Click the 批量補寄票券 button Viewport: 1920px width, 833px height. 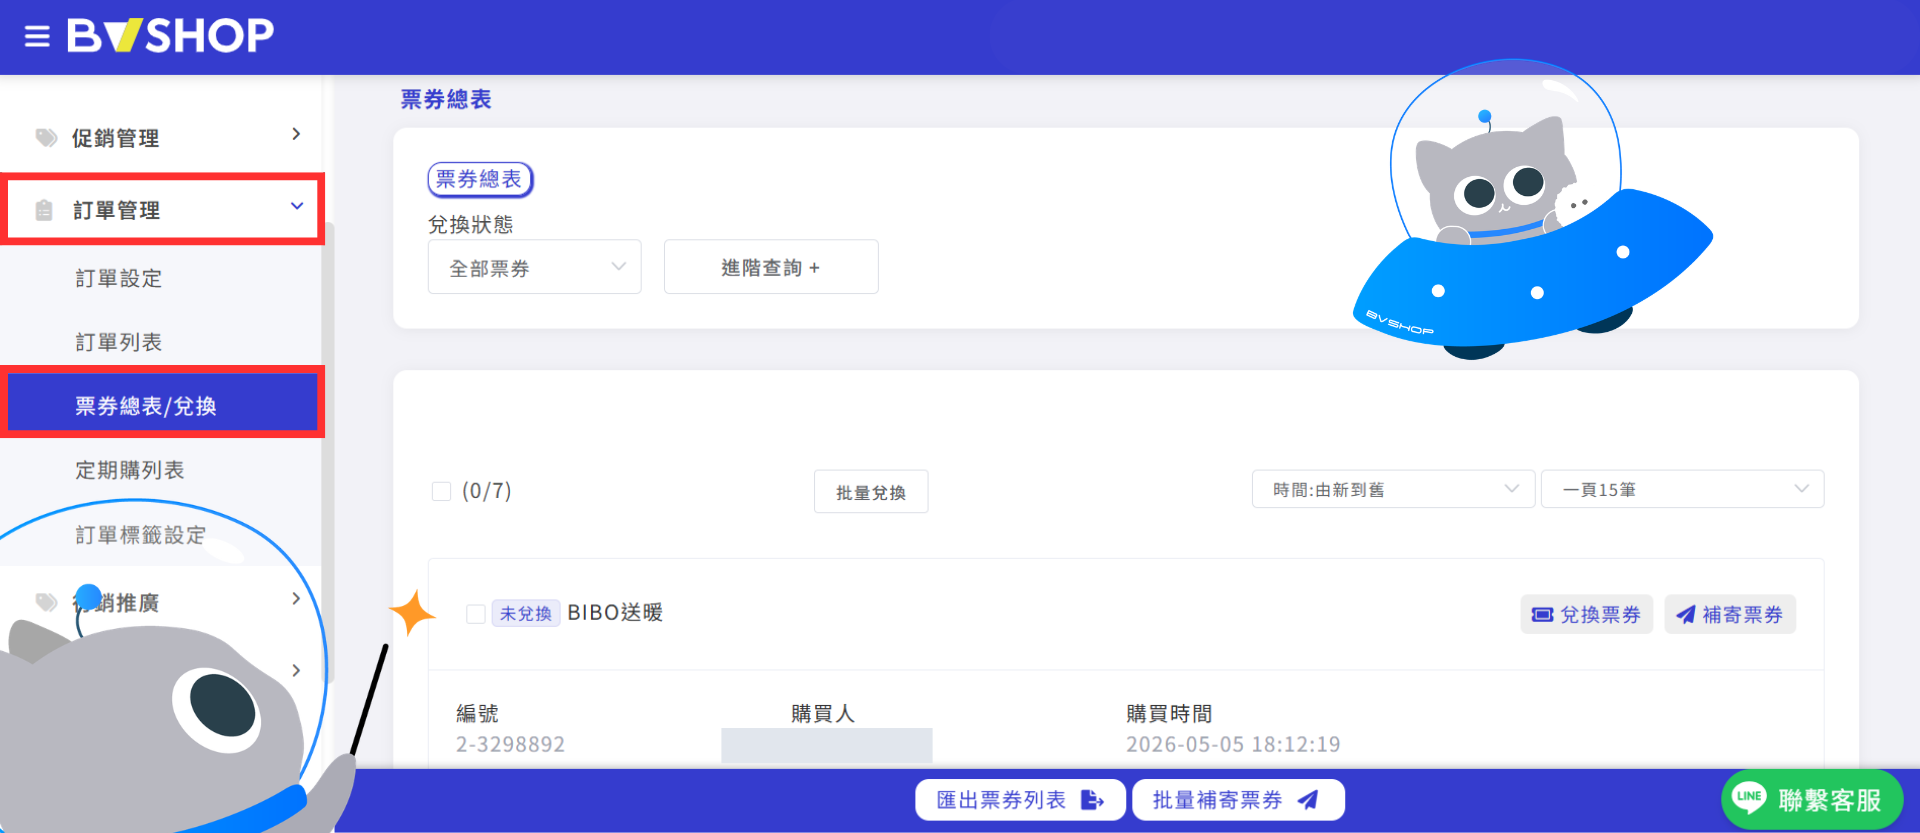click(1238, 800)
